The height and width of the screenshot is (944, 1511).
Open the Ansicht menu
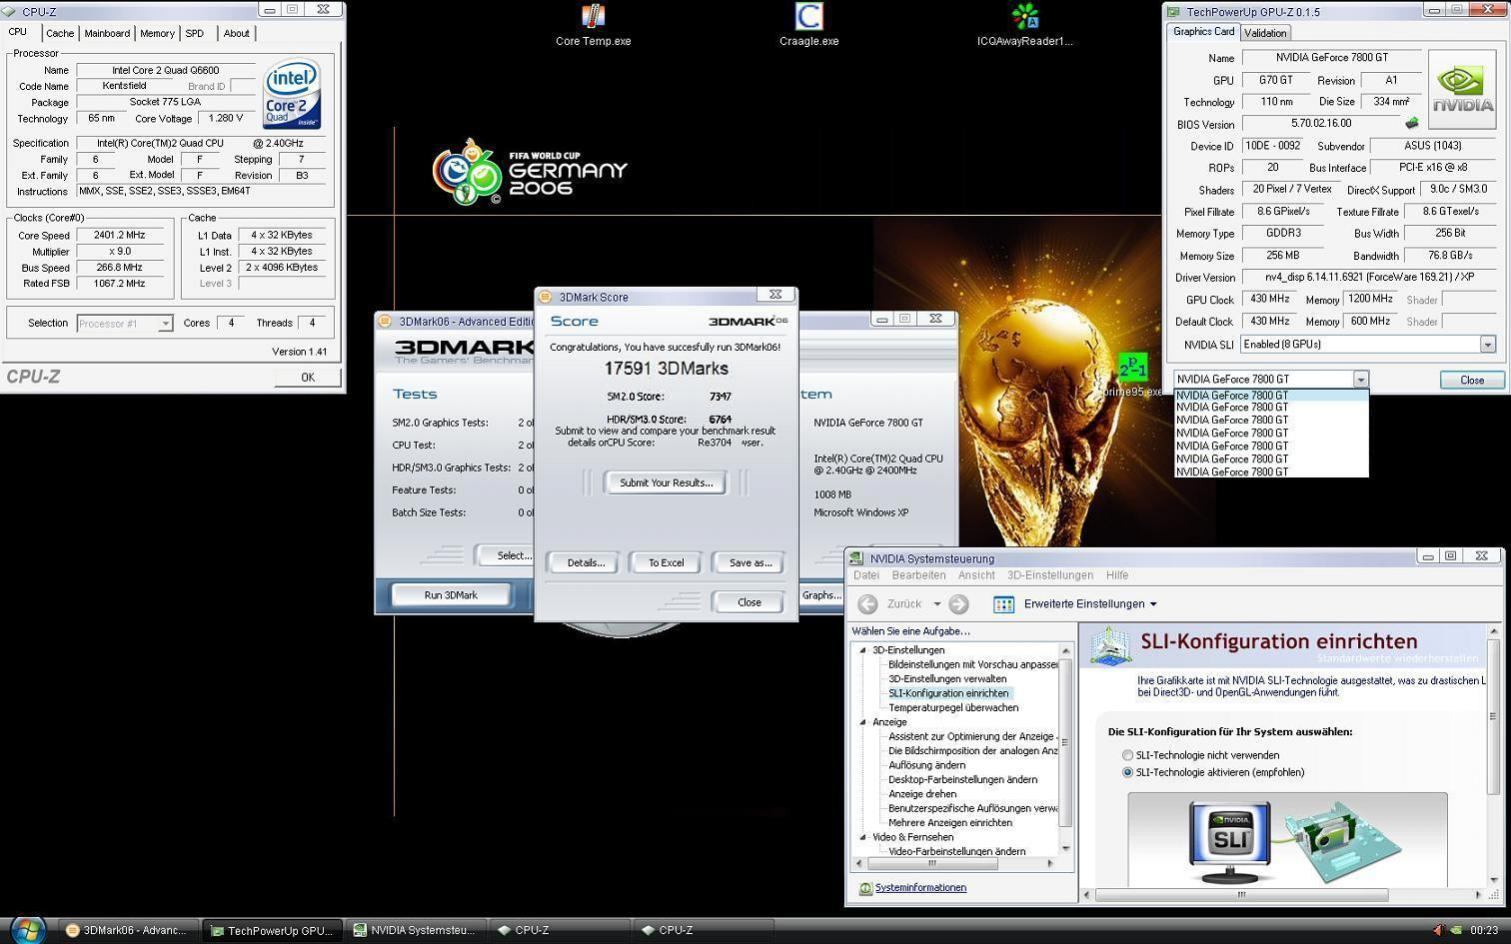coord(976,576)
